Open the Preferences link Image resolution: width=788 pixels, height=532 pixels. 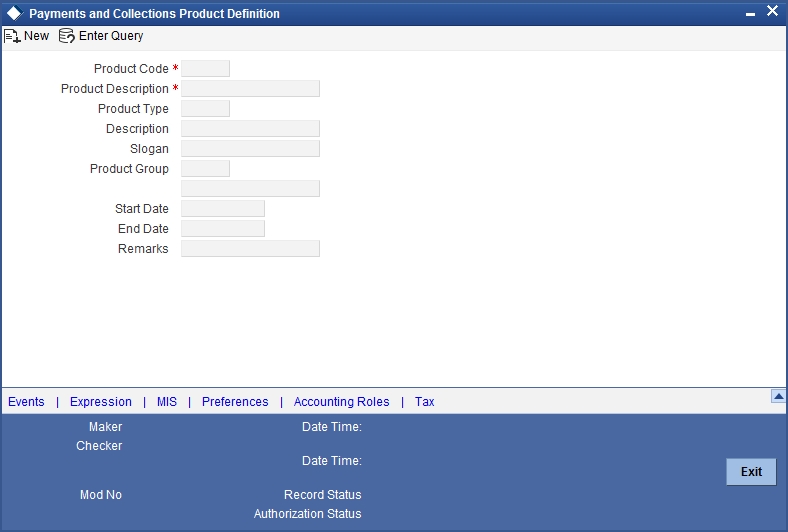point(235,402)
